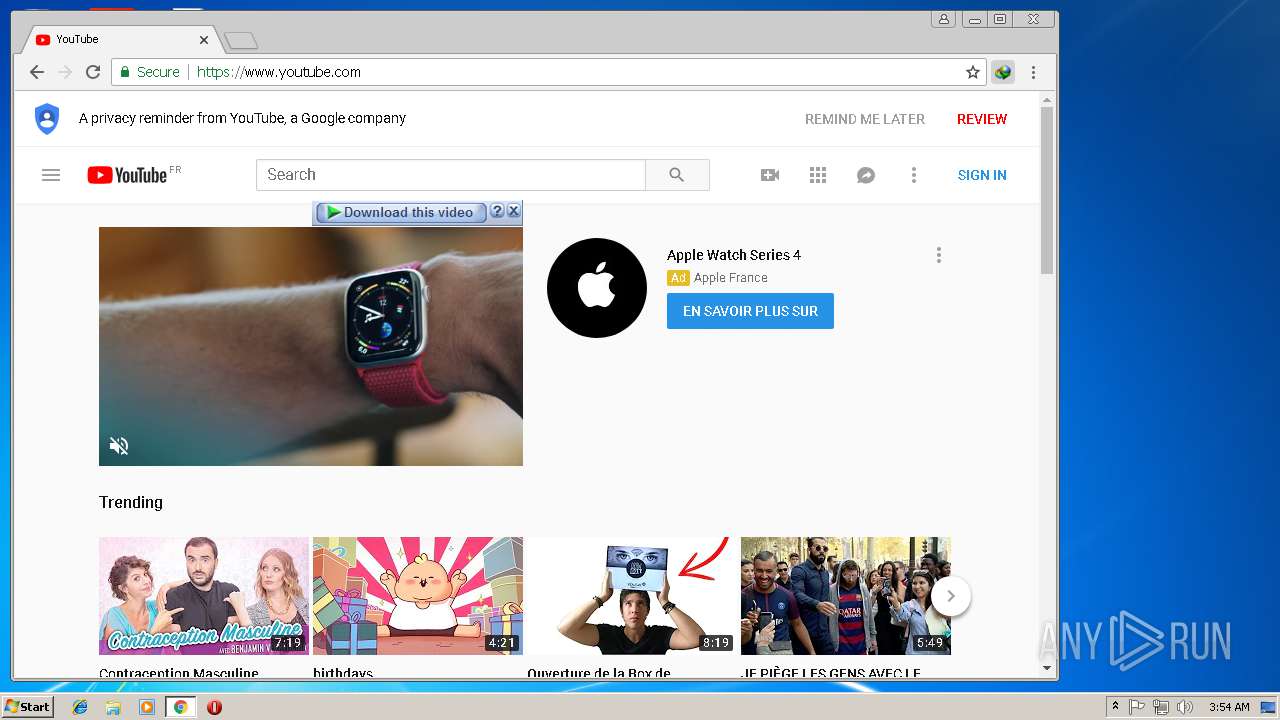Open help on the download bar
The height and width of the screenshot is (720, 1280).
coord(497,211)
